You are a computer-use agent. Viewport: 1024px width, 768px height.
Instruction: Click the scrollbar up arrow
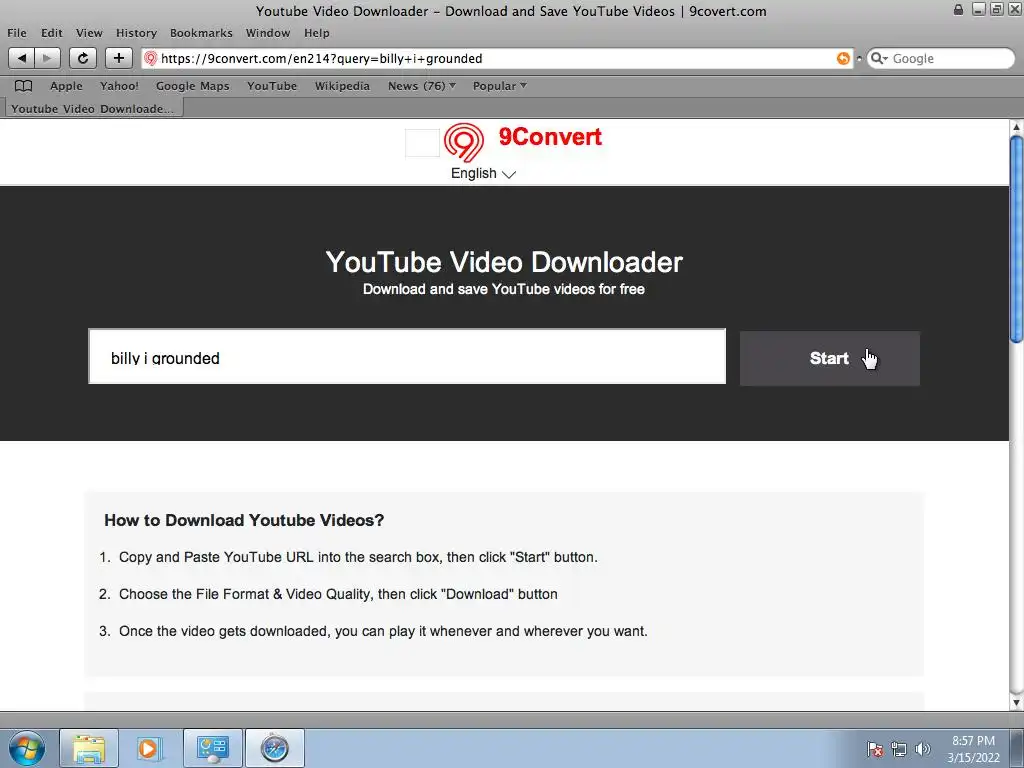(x=1016, y=126)
